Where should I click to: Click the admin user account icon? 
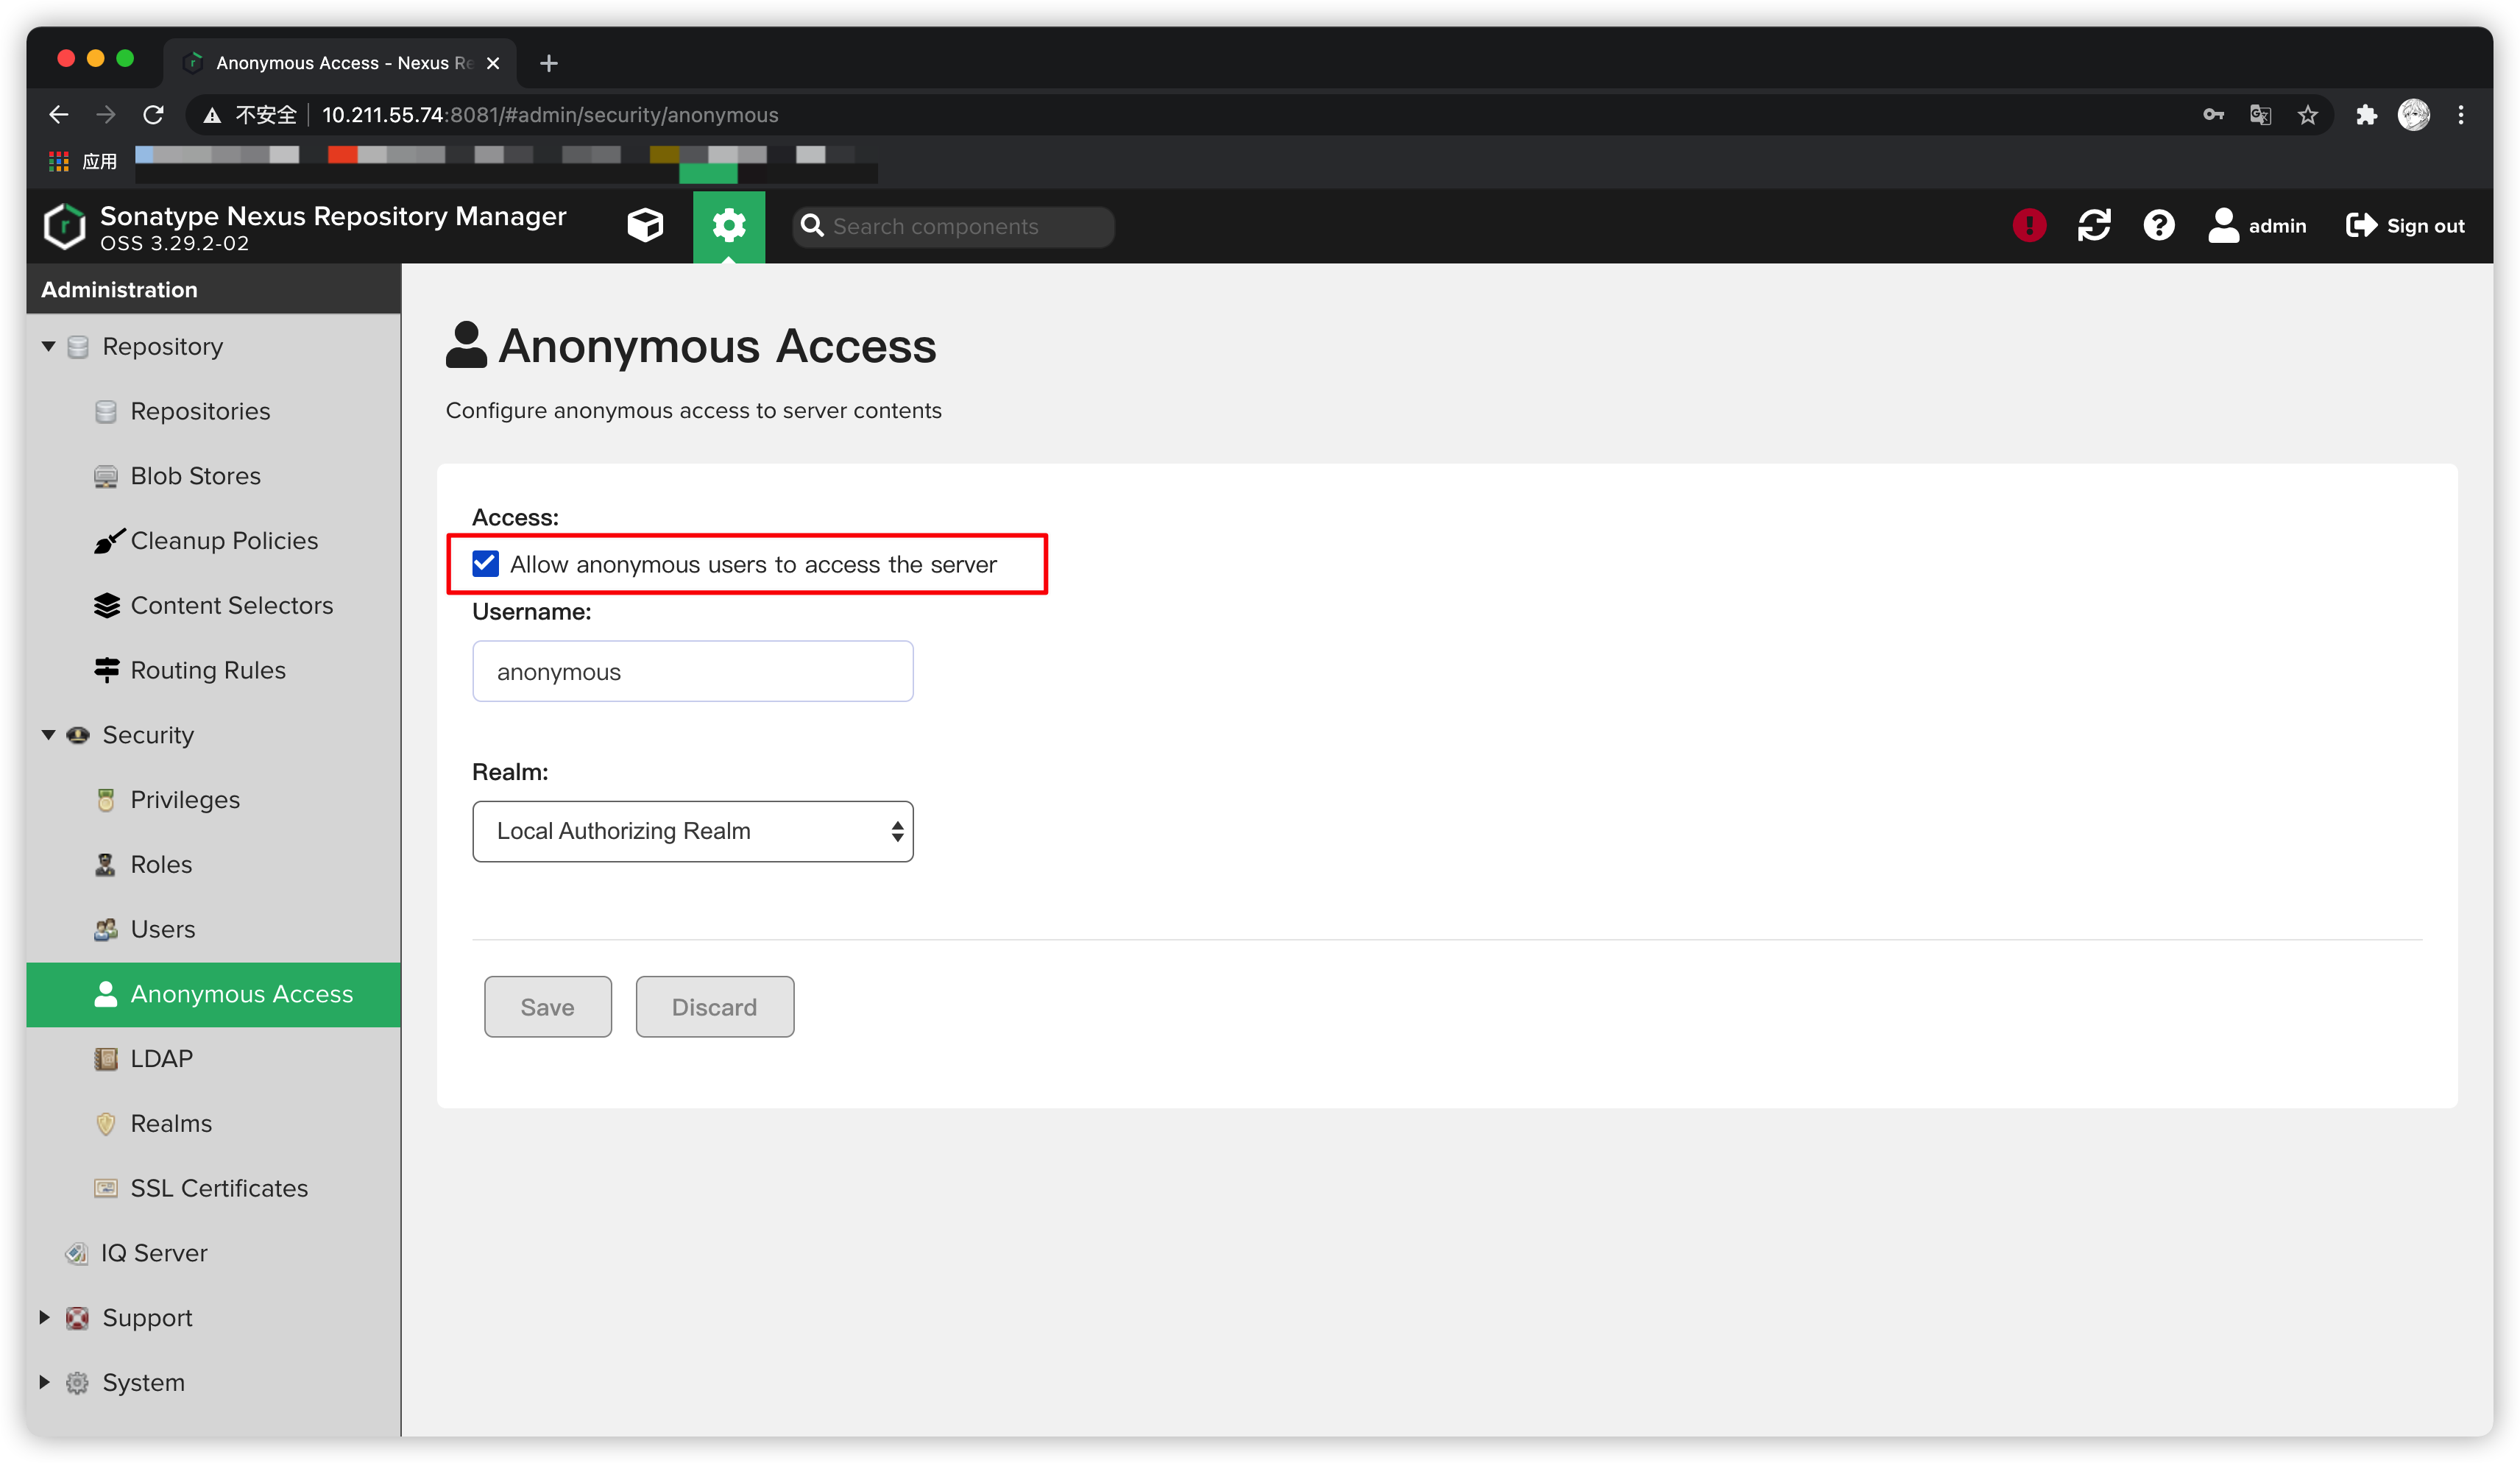[x=2223, y=226]
